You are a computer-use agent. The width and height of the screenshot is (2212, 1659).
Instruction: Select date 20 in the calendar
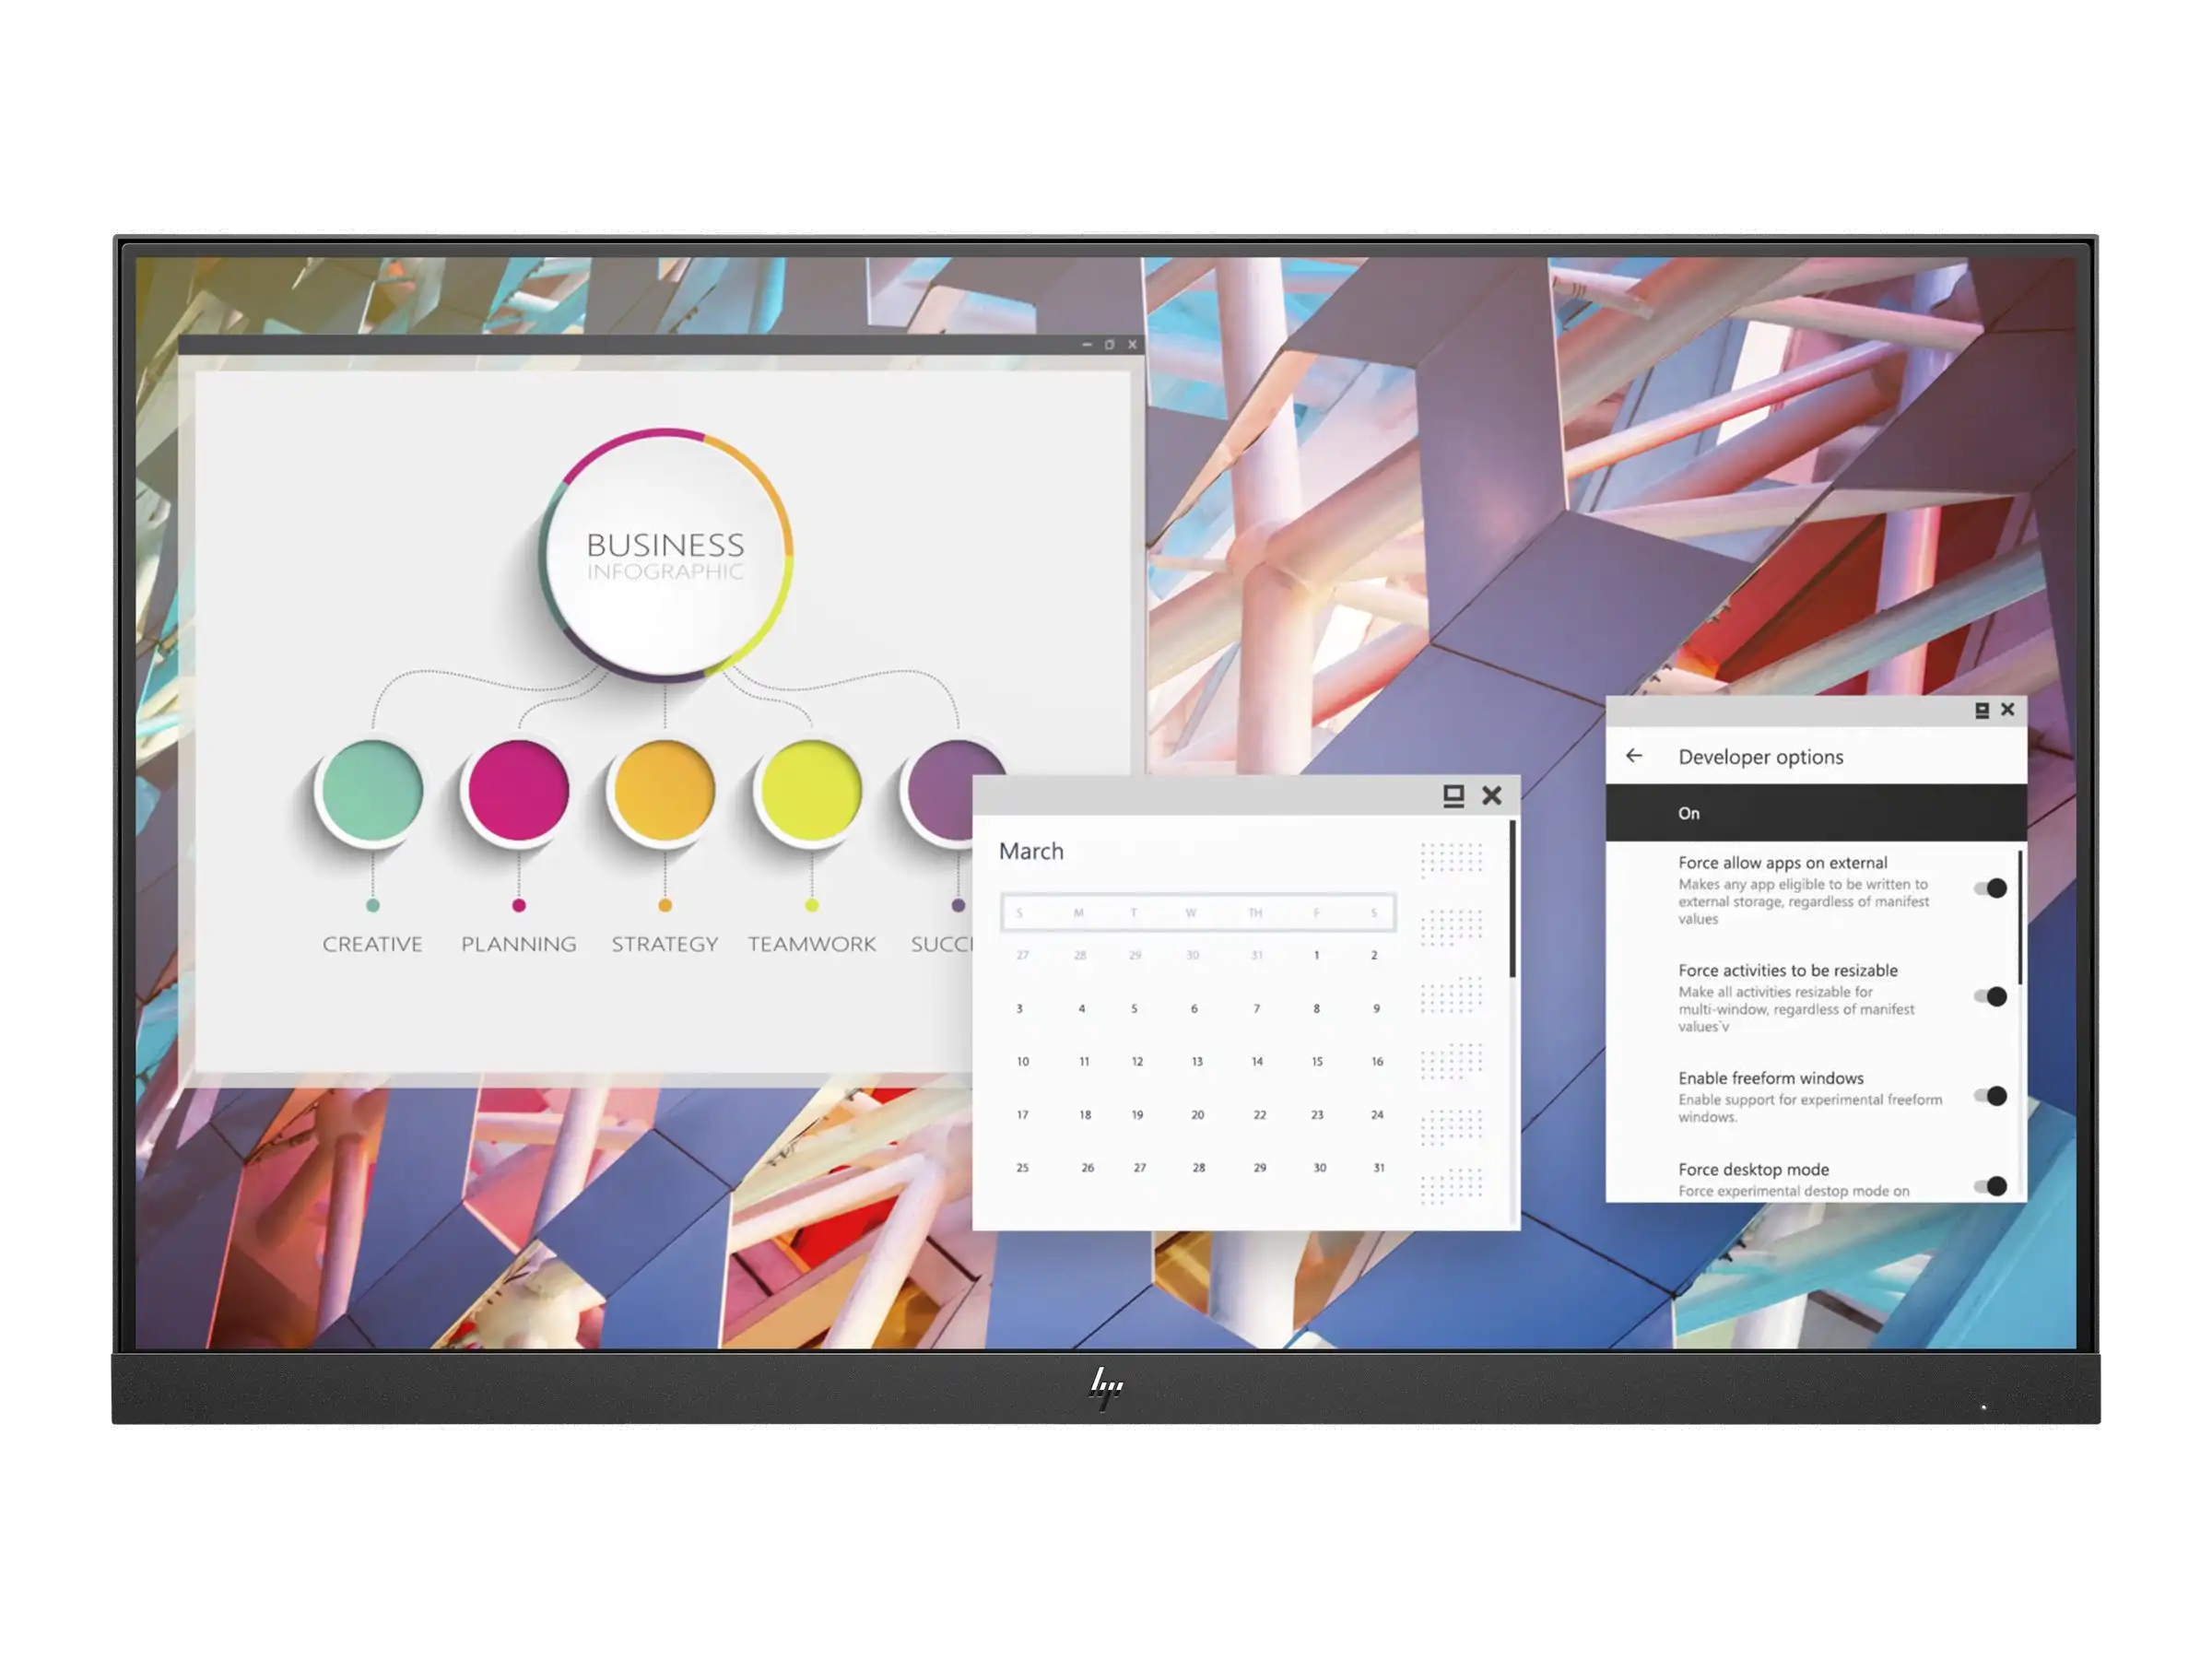1197,1115
